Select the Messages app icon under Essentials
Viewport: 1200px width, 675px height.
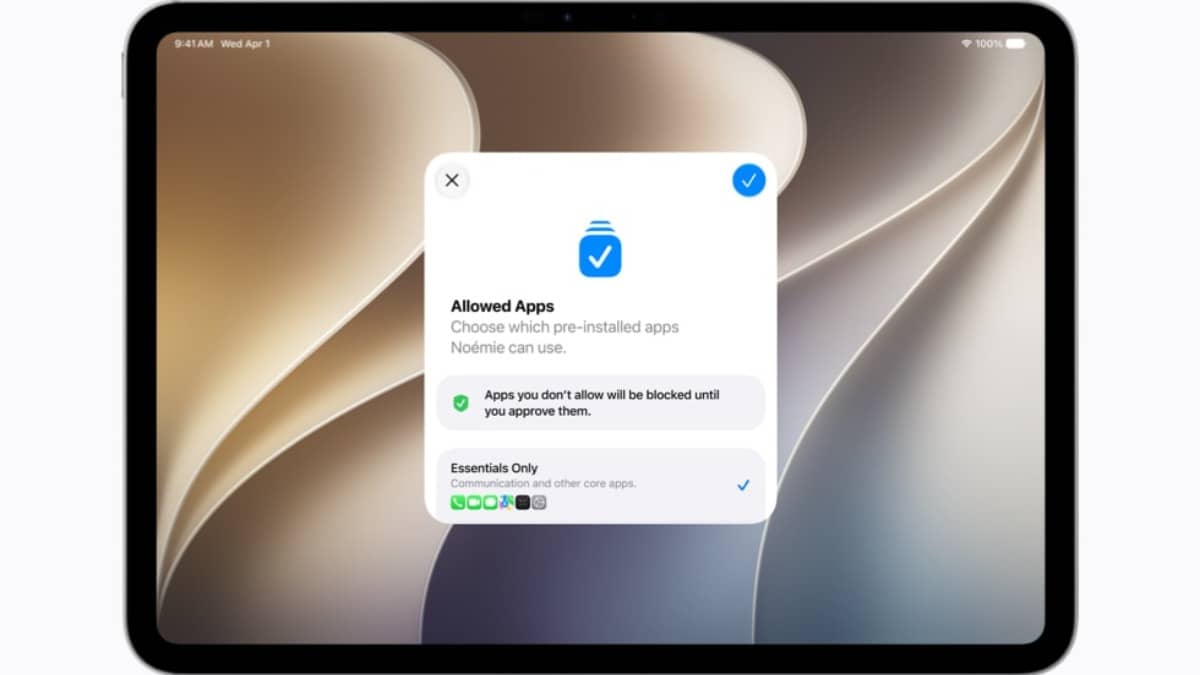point(490,502)
